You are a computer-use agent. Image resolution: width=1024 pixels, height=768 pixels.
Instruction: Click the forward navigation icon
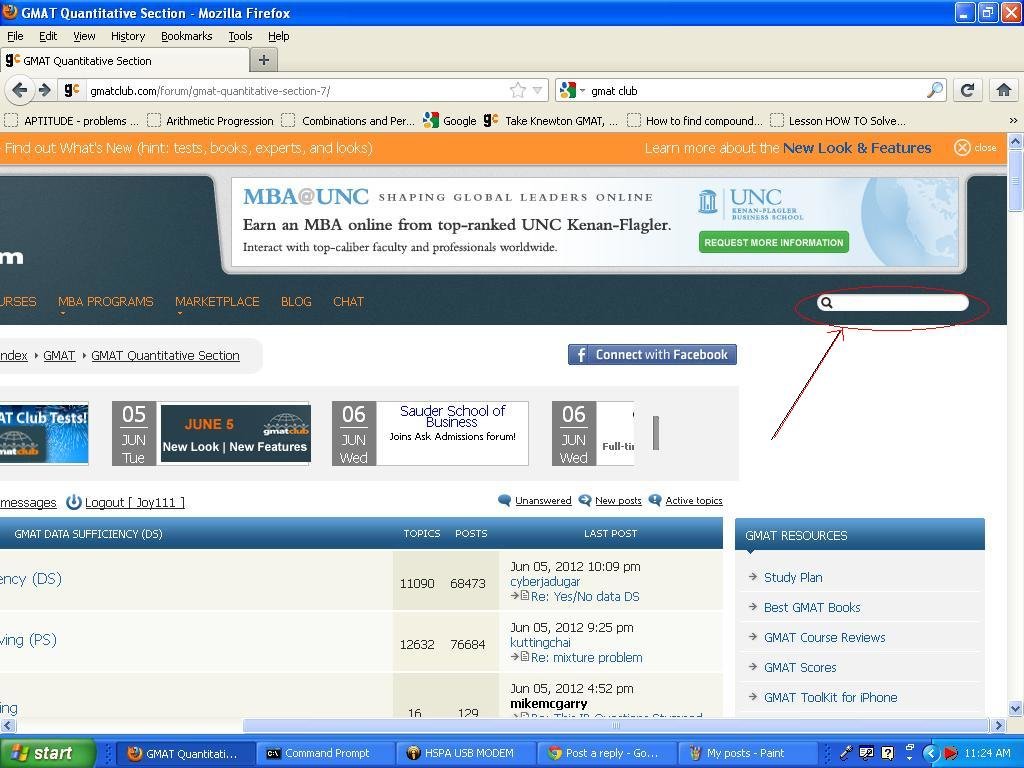(45, 90)
